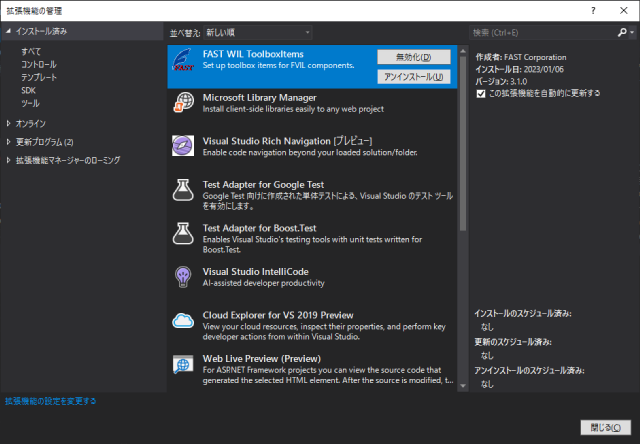
Task: Expand the 拡張機能マネージャーのローミング node
Action: pos(8,160)
